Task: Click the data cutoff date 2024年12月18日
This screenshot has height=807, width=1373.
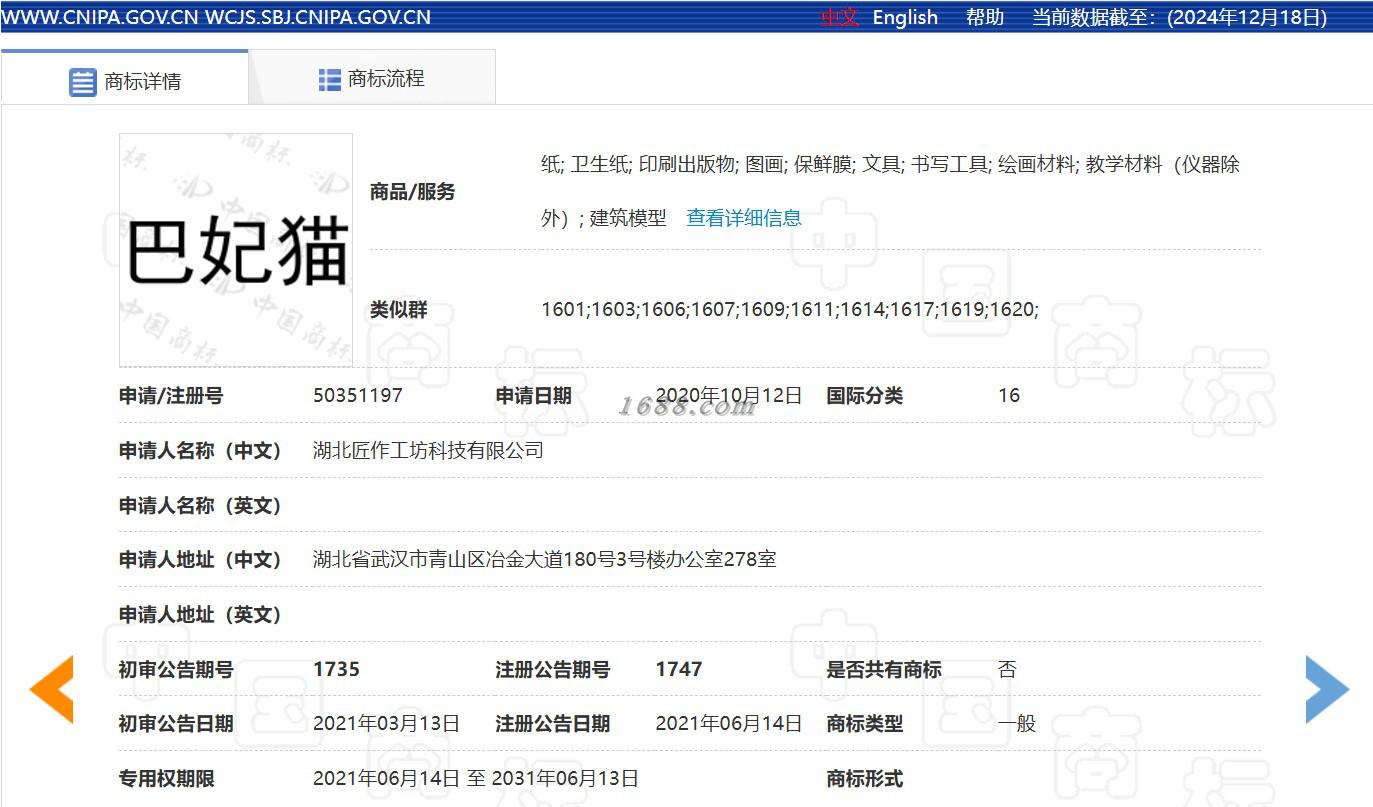Action: click(x=1247, y=17)
